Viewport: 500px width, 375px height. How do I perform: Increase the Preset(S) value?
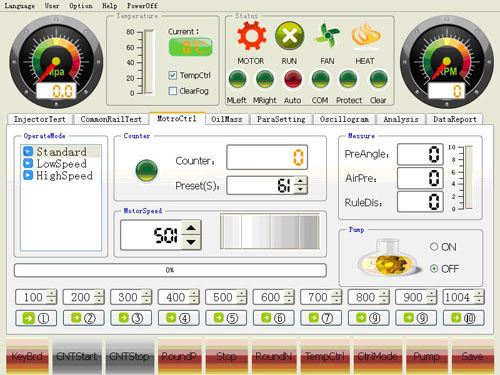click(301, 181)
